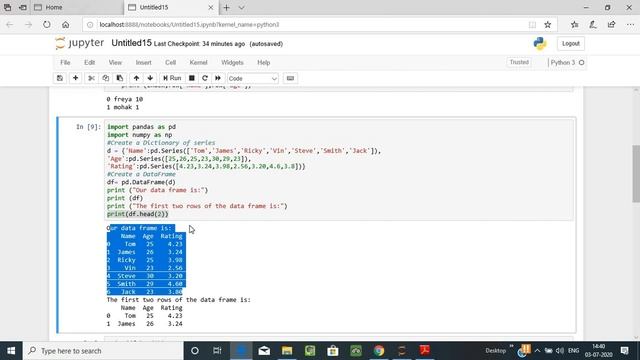Click the Trusted notebook indicator
This screenshot has width=640, height=360.
pos(519,62)
